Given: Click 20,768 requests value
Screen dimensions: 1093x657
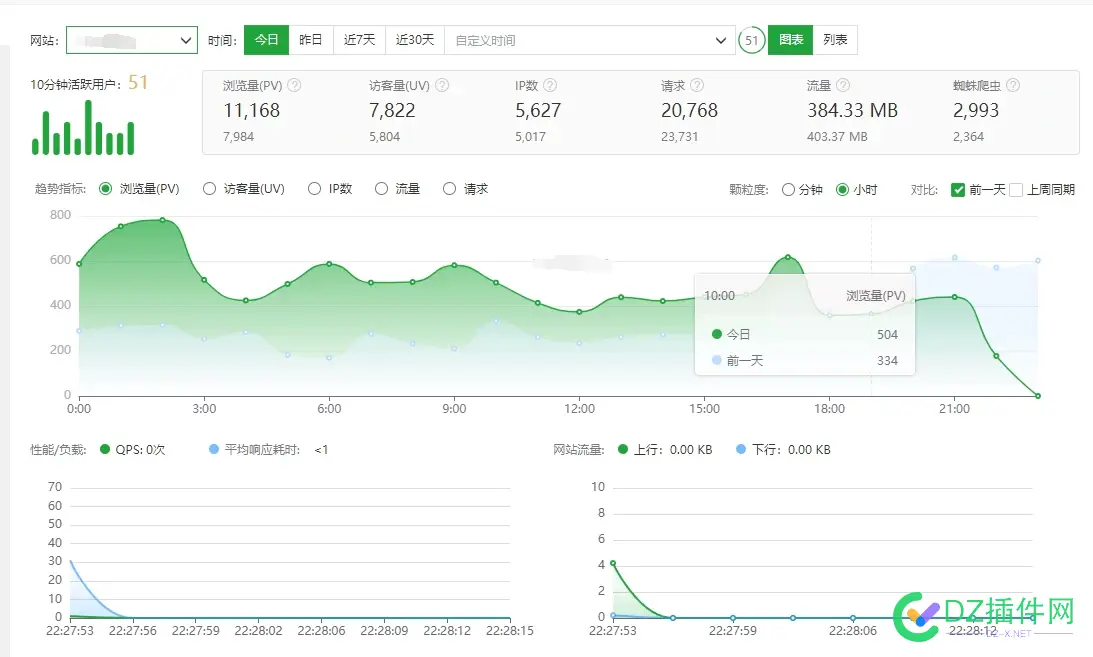Looking at the screenshot, I should tap(689, 111).
